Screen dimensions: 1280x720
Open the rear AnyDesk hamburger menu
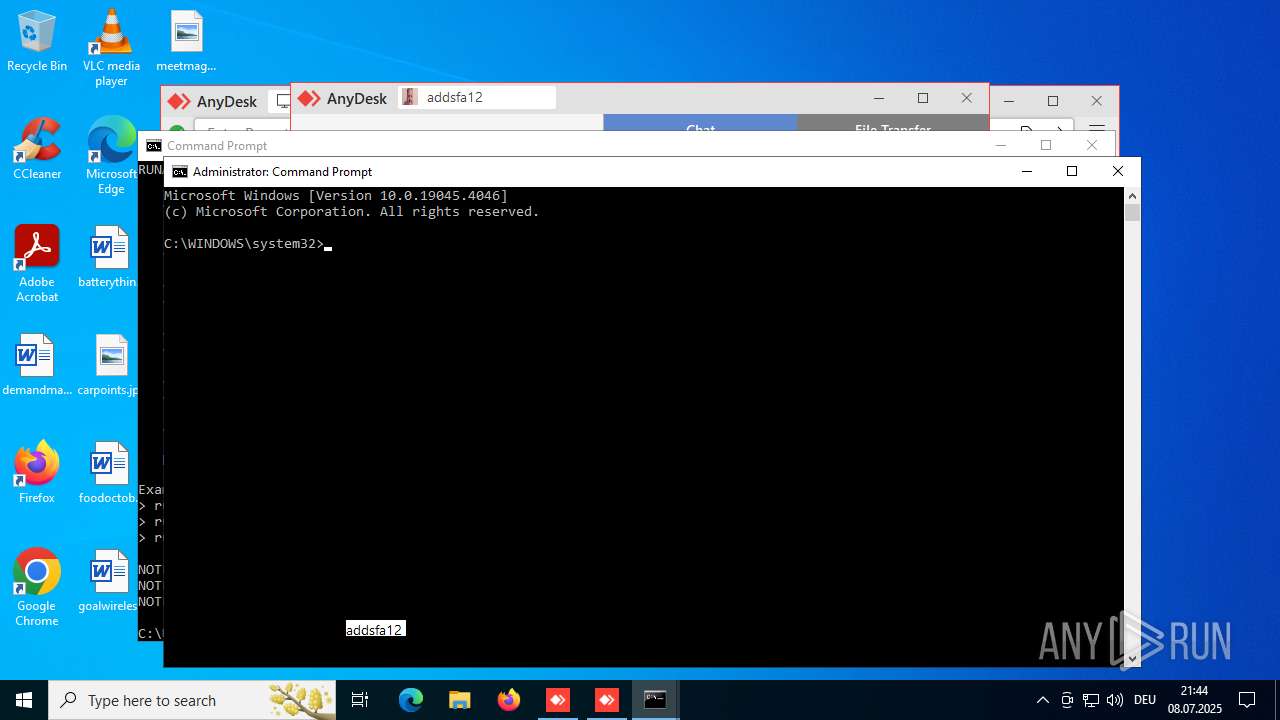pyautogui.click(x=1097, y=128)
